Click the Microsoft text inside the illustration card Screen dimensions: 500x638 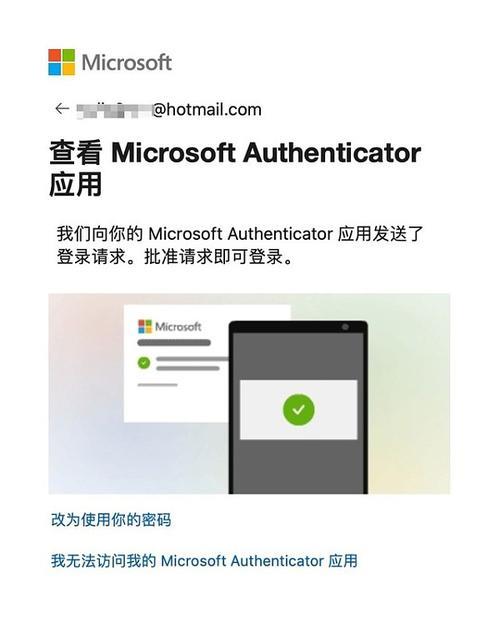click(x=178, y=327)
